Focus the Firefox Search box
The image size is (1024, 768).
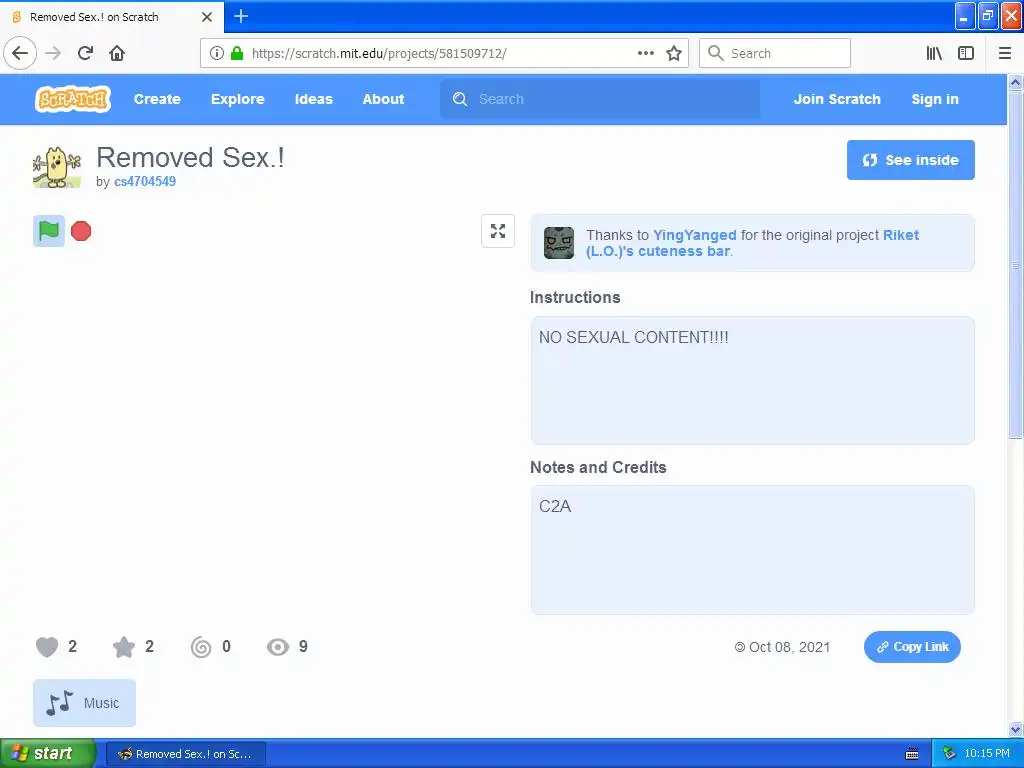click(x=775, y=53)
